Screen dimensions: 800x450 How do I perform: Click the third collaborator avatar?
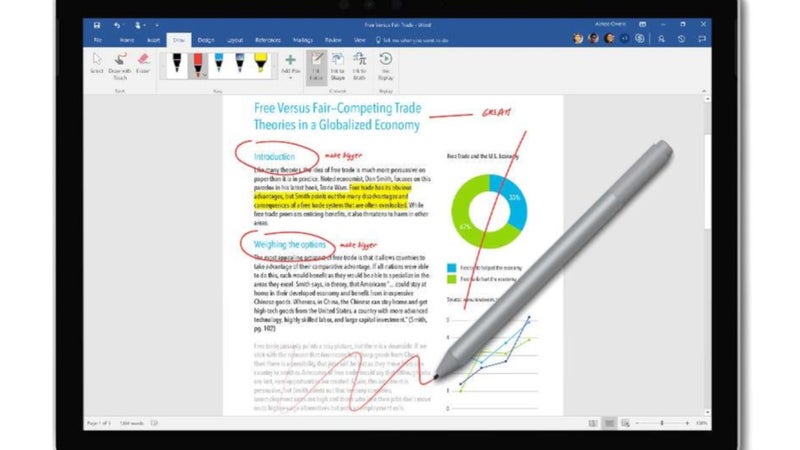[609, 39]
